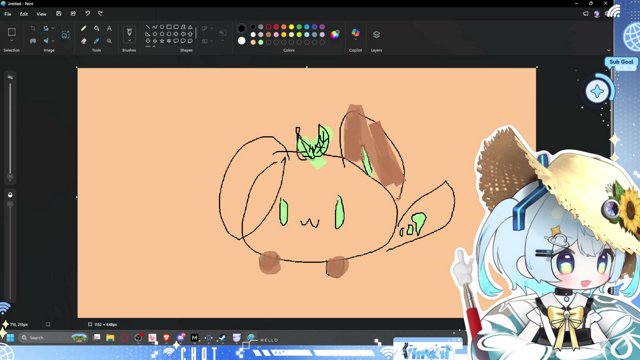The height and width of the screenshot is (360, 640).
Task: Click the Rotate image icon
Action: click(46, 28)
